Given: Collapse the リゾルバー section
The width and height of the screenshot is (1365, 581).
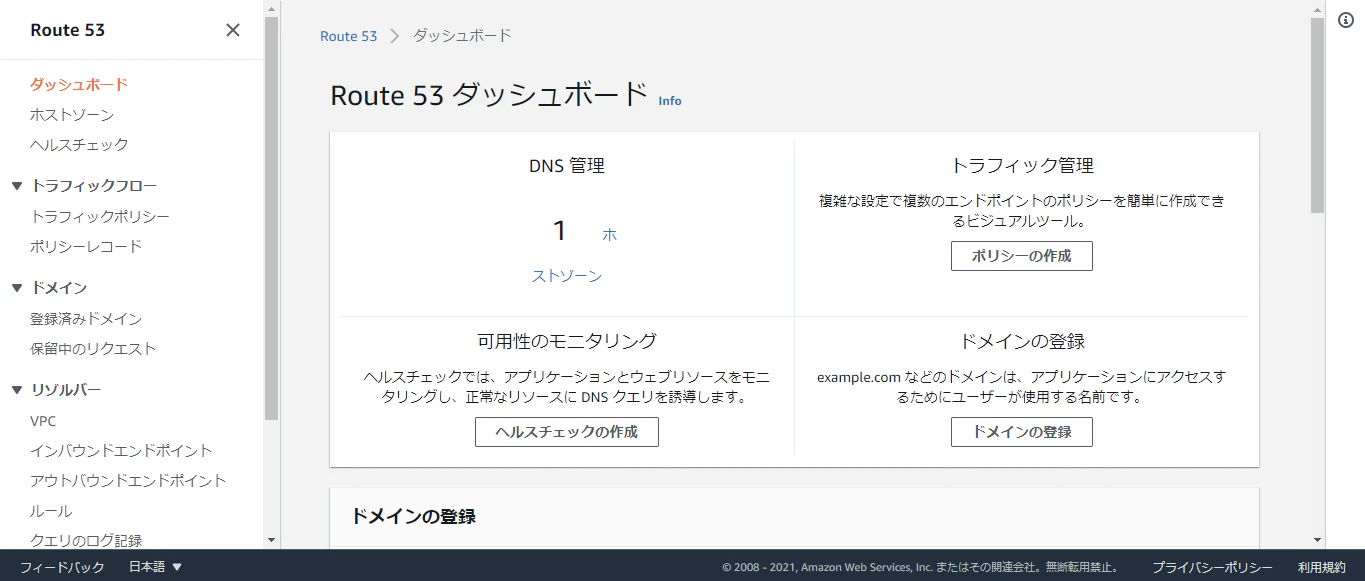Looking at the screenshot, I should (x=16, y=390).
